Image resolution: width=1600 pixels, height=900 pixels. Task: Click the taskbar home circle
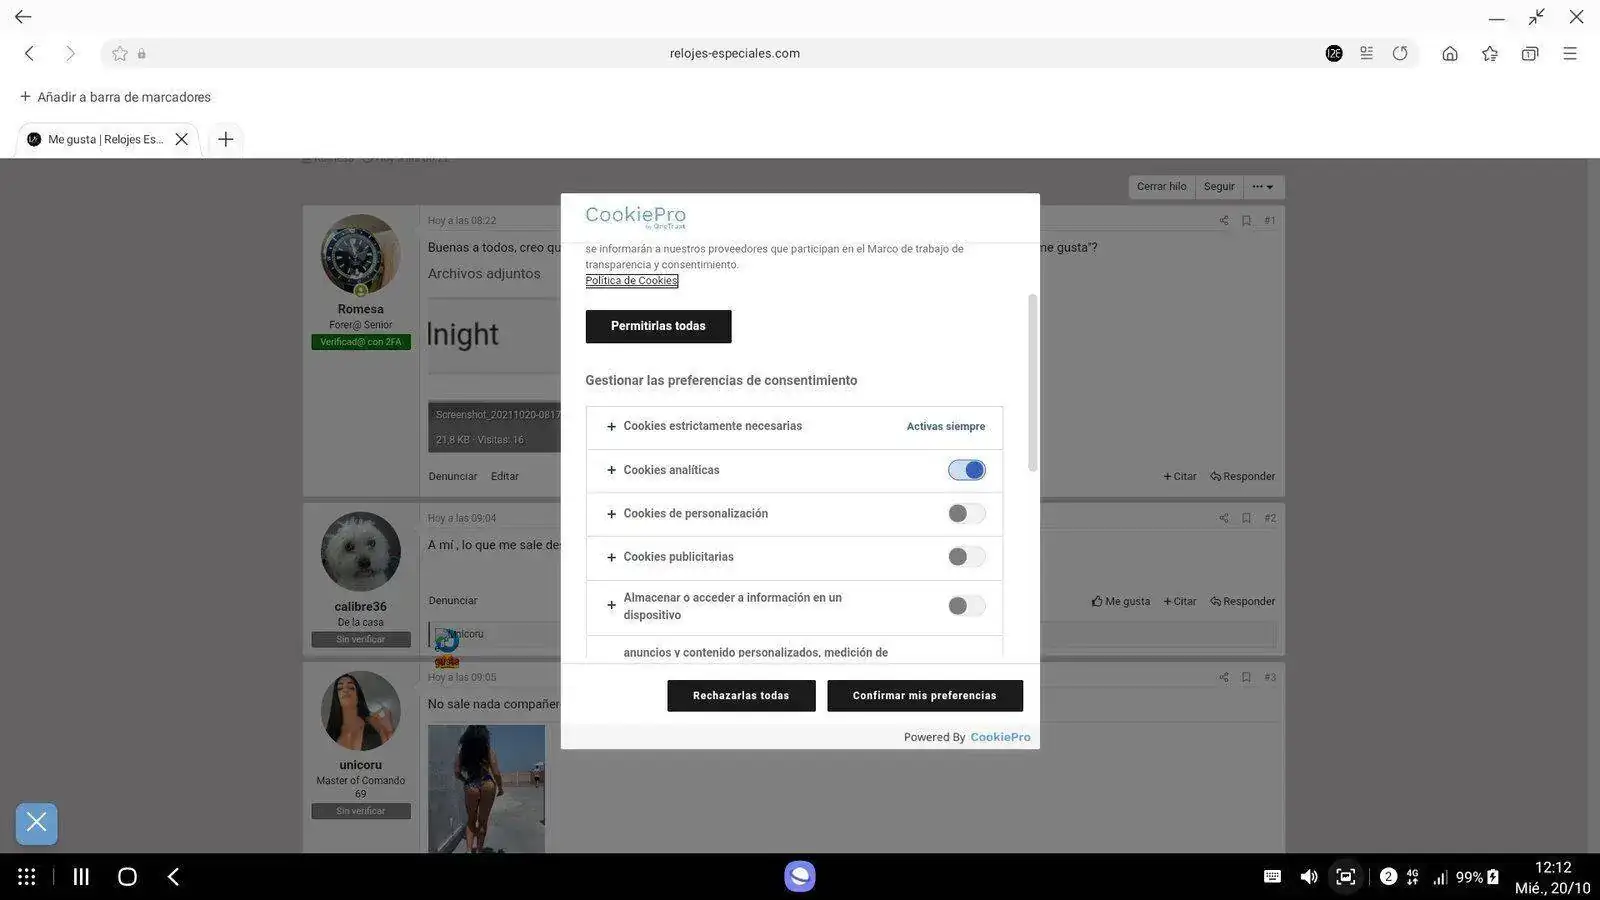tap(127, 877)
